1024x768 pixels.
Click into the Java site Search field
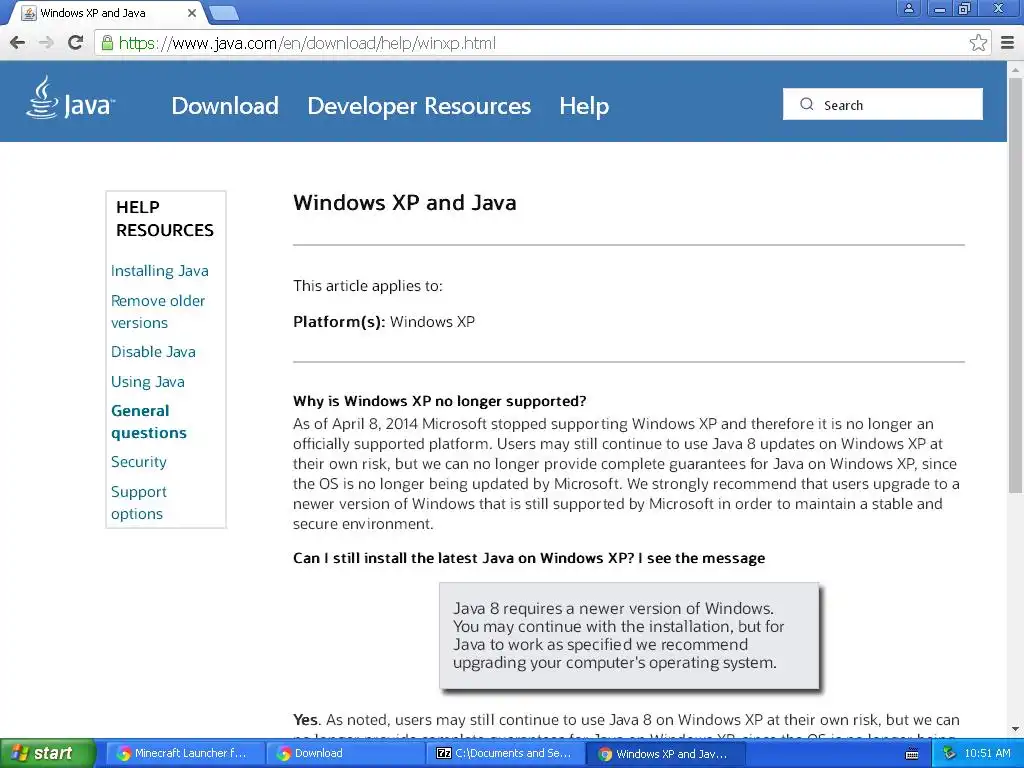point(883,104)
